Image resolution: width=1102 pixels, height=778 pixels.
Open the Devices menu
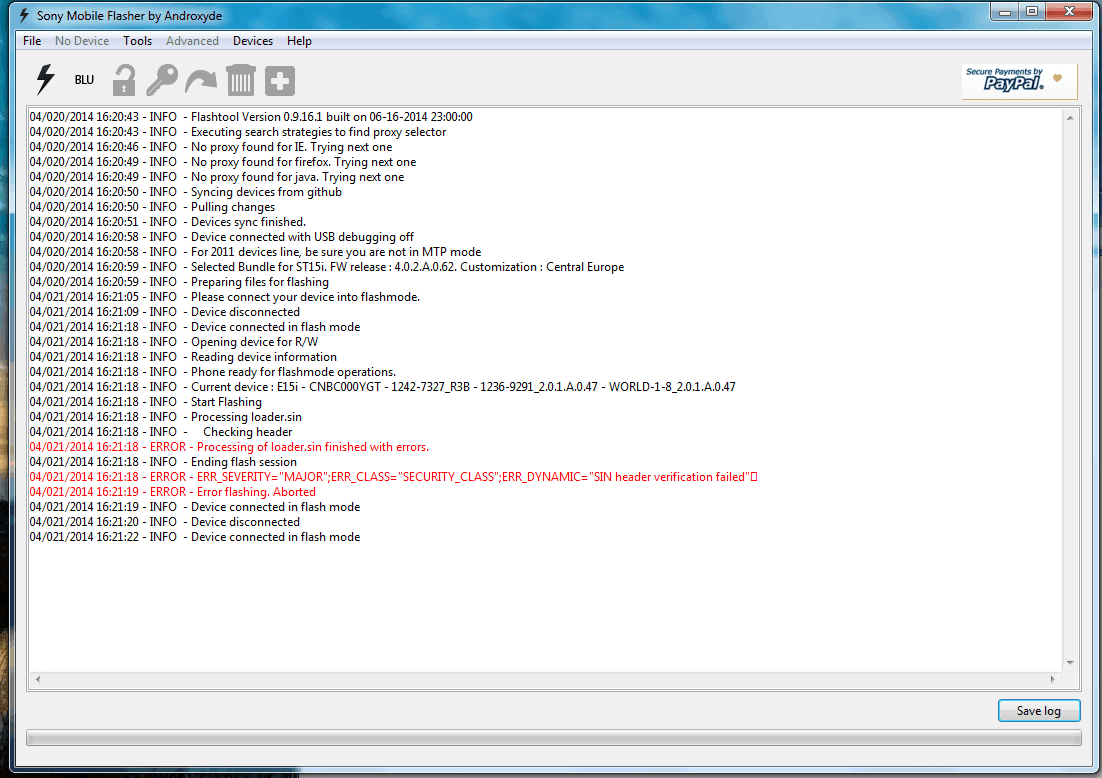[253, 41]
